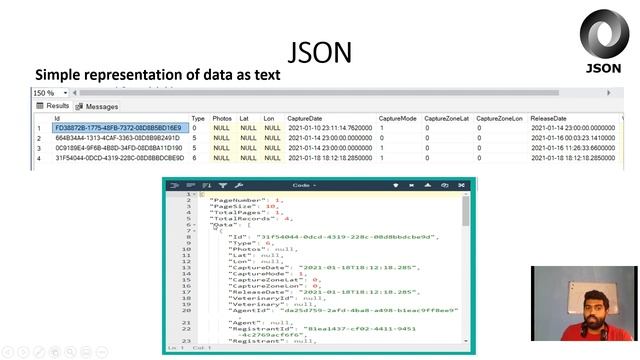Screen dimensions: 640x360
Task: Click the JSON logo image
Action: [604, 41]
